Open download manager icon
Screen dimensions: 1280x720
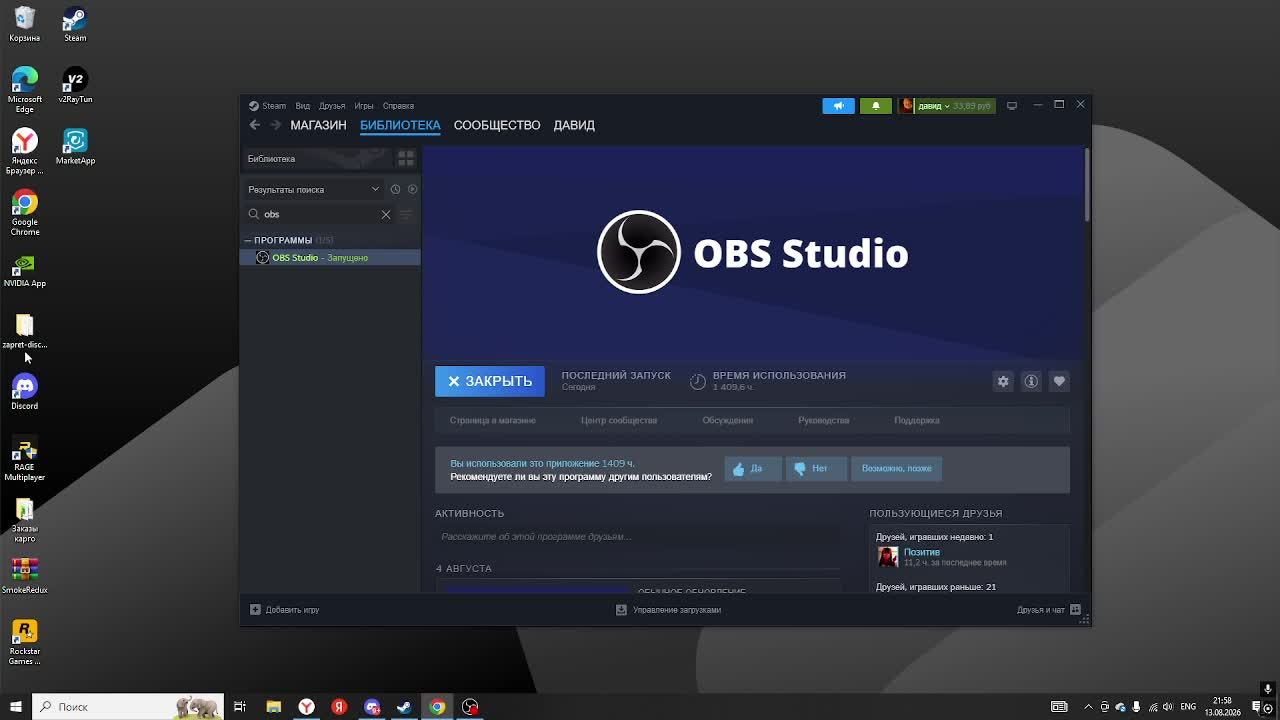pos(621,609)
